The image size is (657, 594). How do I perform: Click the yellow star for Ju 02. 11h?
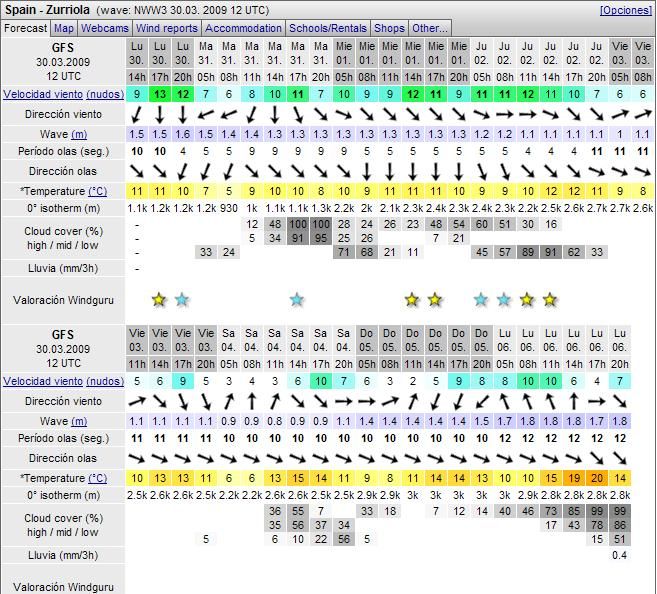coord(527,300)
